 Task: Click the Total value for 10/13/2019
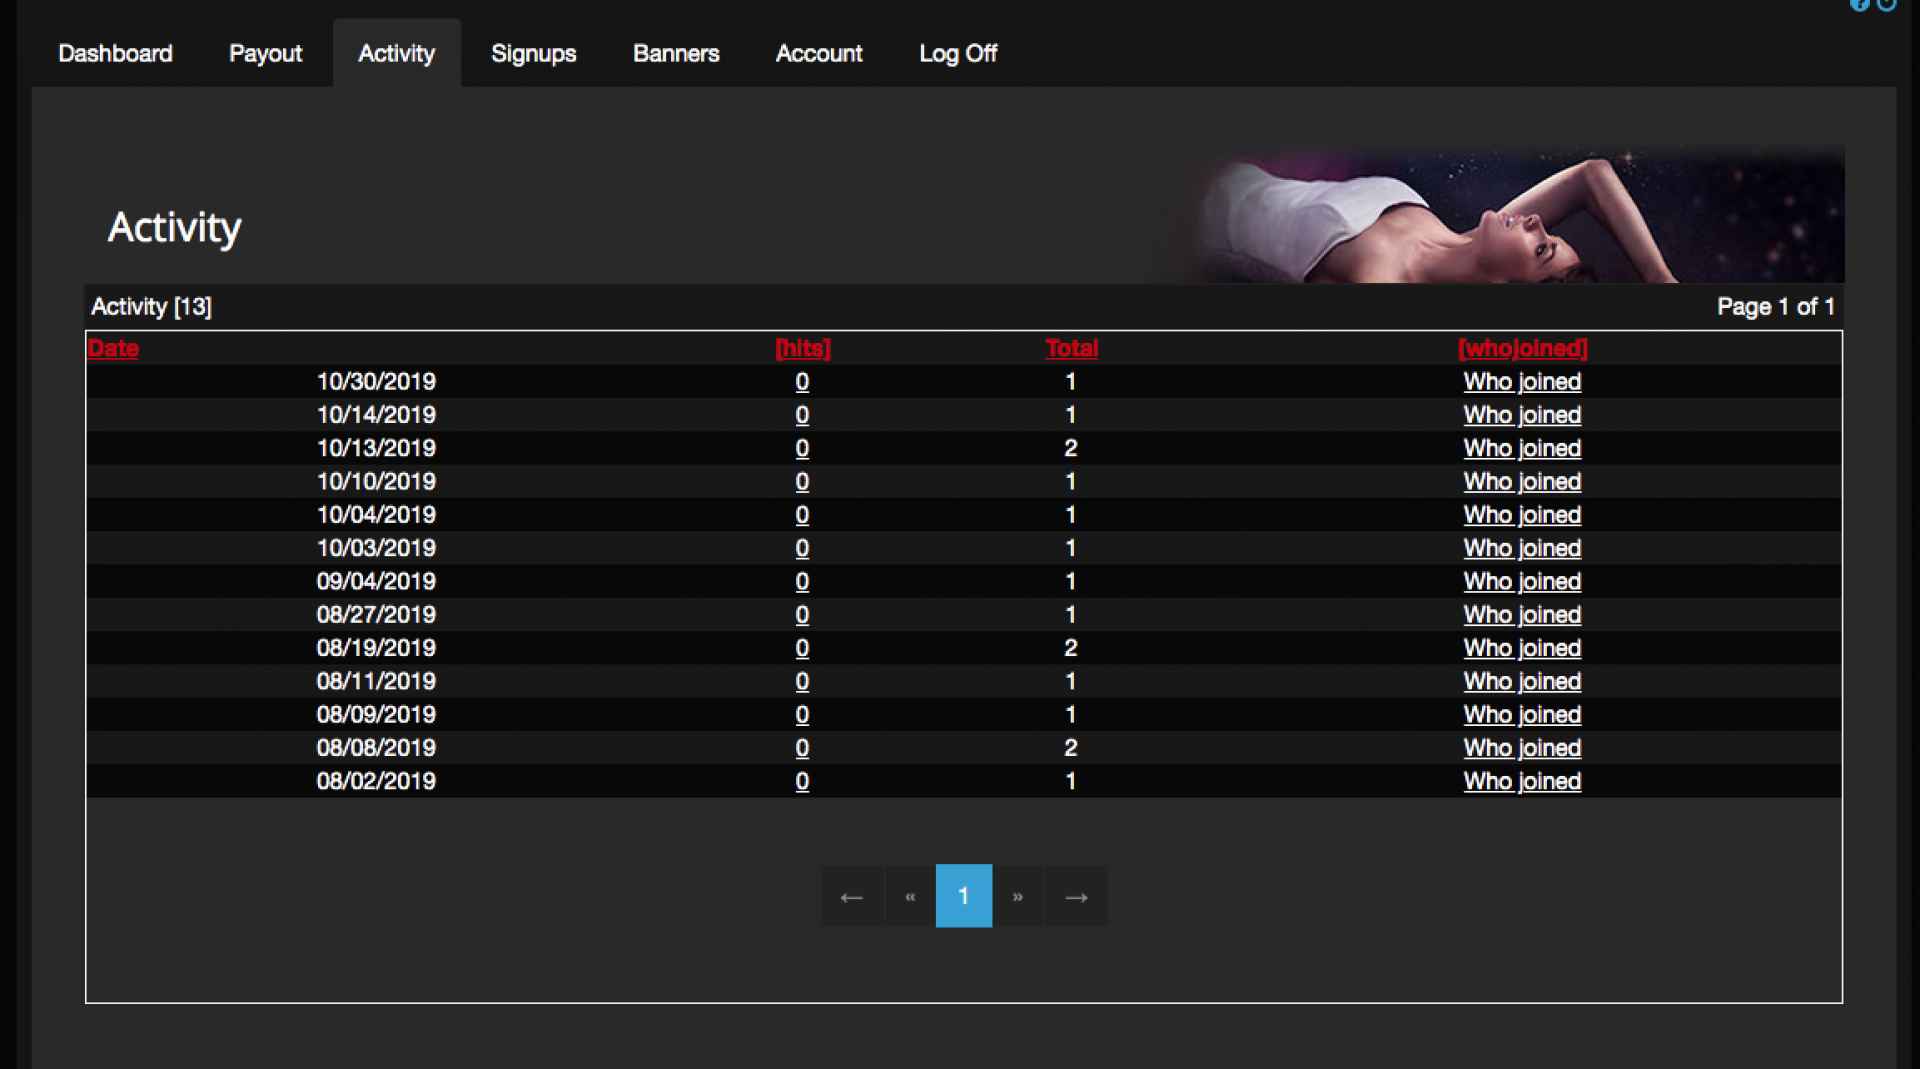click(x=1071, y=448)
